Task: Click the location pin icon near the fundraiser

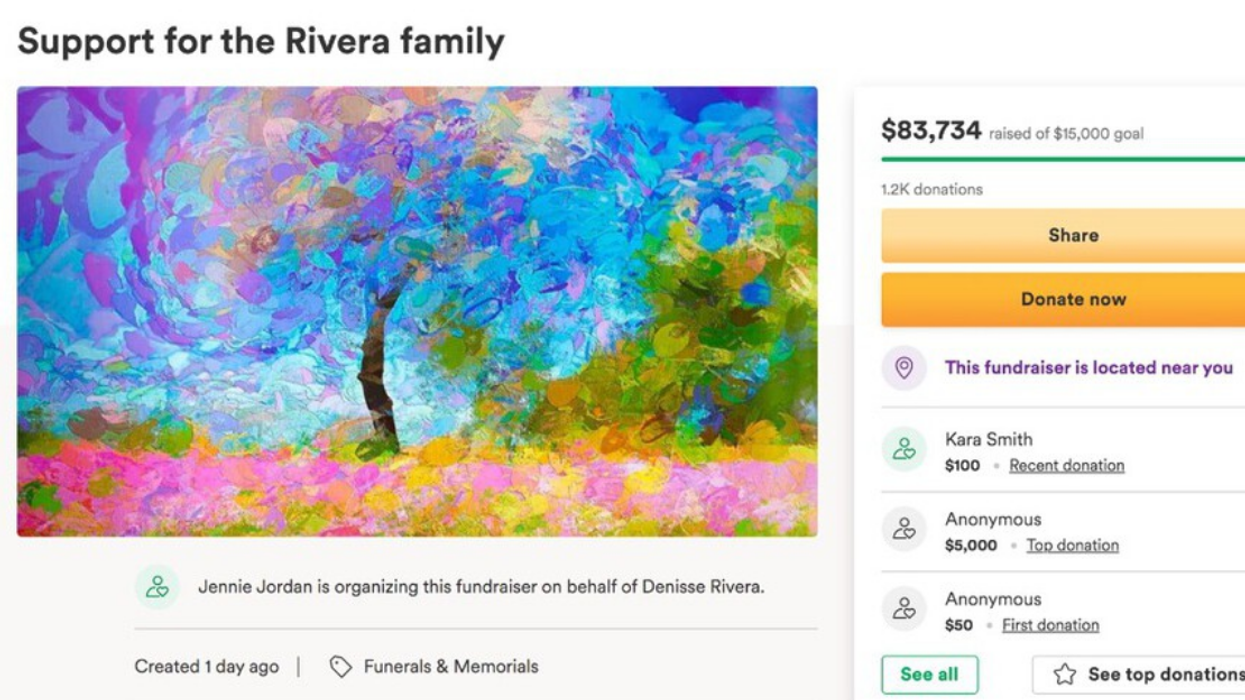Action: (x=903, y=367)
